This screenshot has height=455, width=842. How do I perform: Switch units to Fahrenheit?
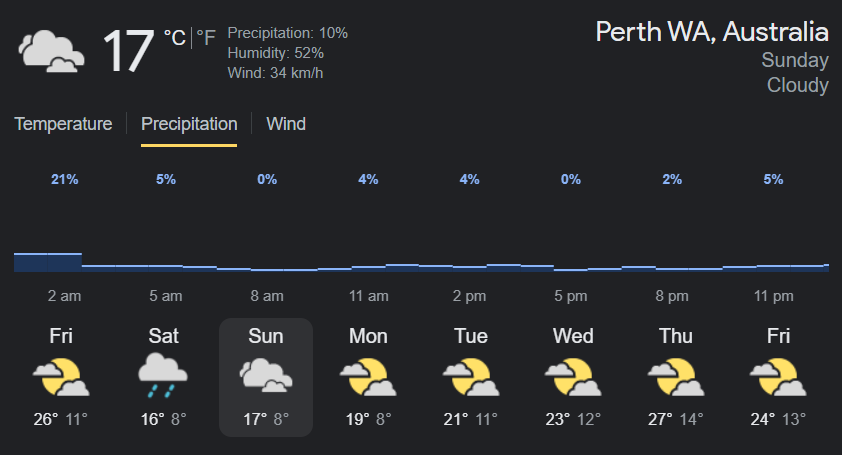206,38
